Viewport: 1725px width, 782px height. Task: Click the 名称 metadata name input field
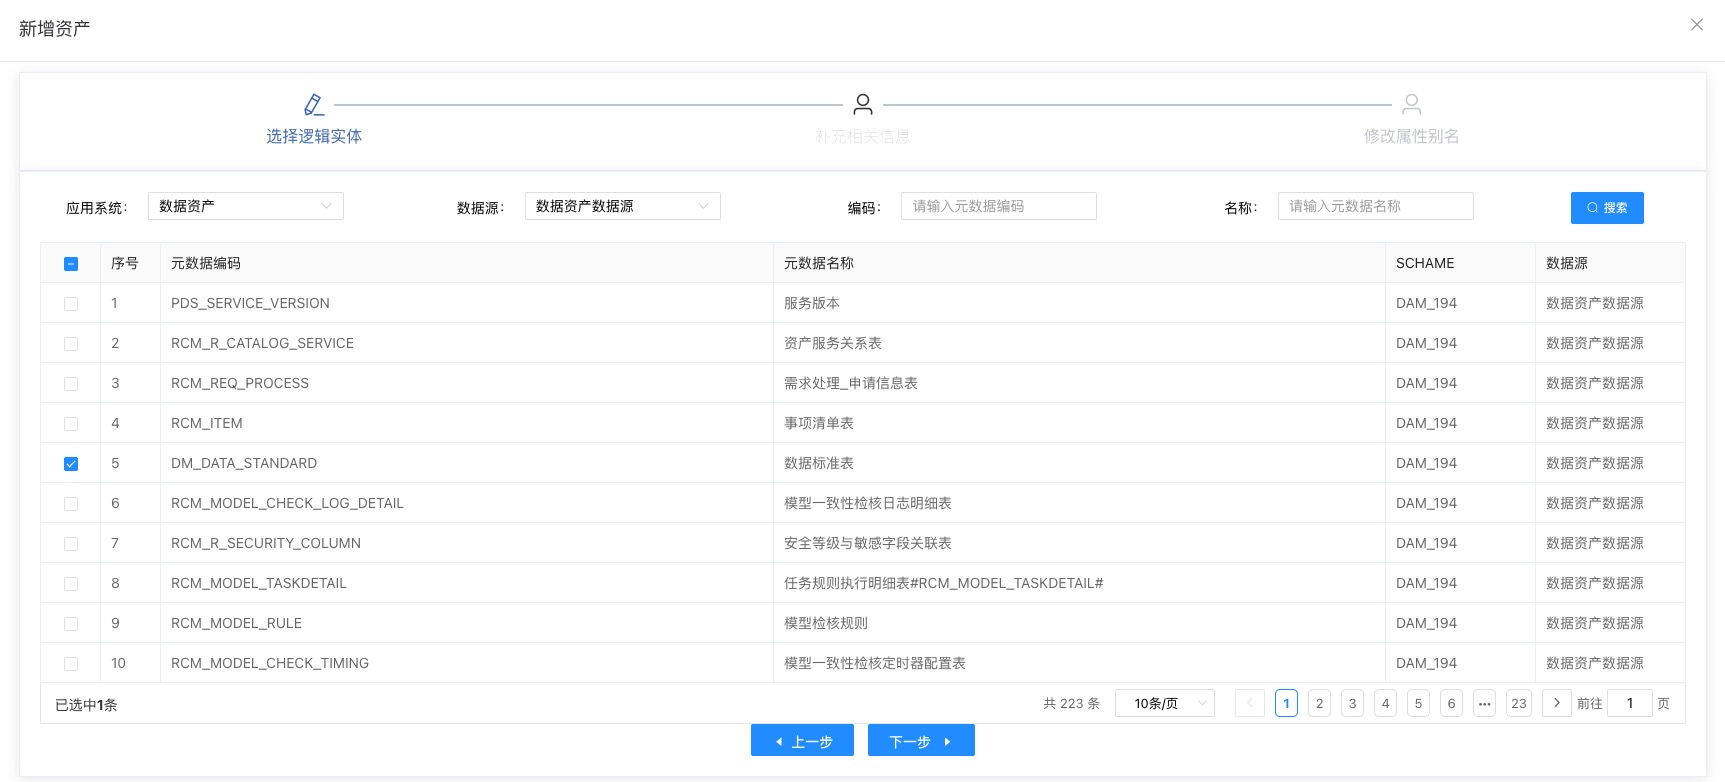[1376, 206]
